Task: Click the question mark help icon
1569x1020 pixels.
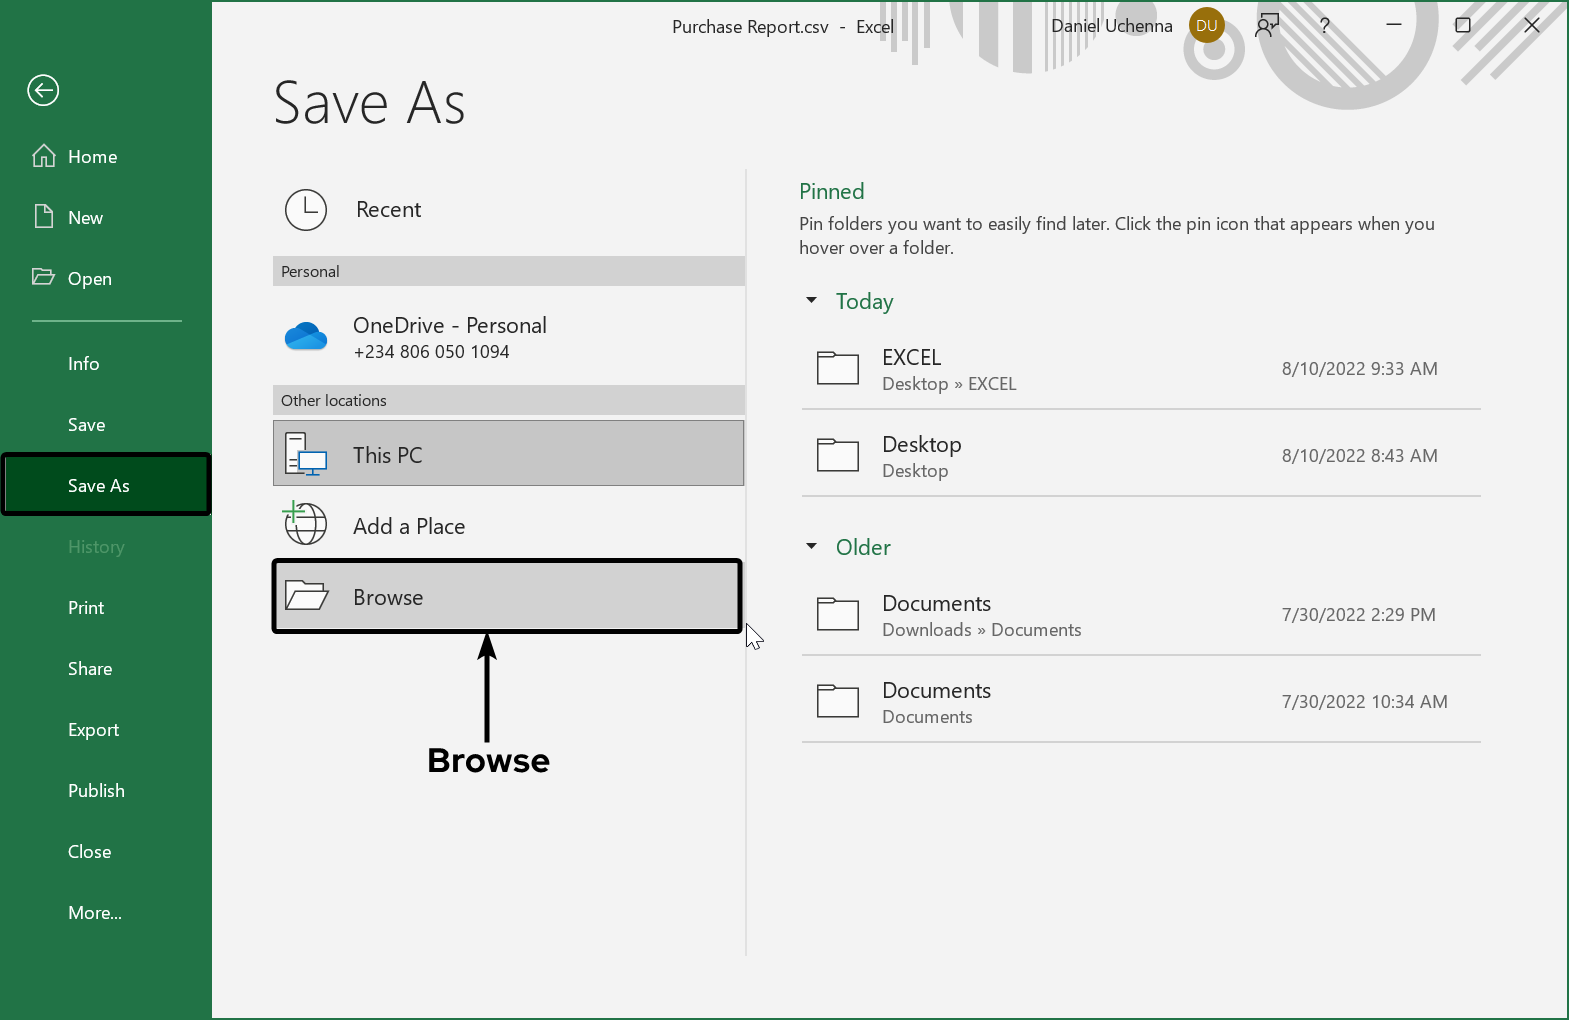Action: (x=1324, y=26)
